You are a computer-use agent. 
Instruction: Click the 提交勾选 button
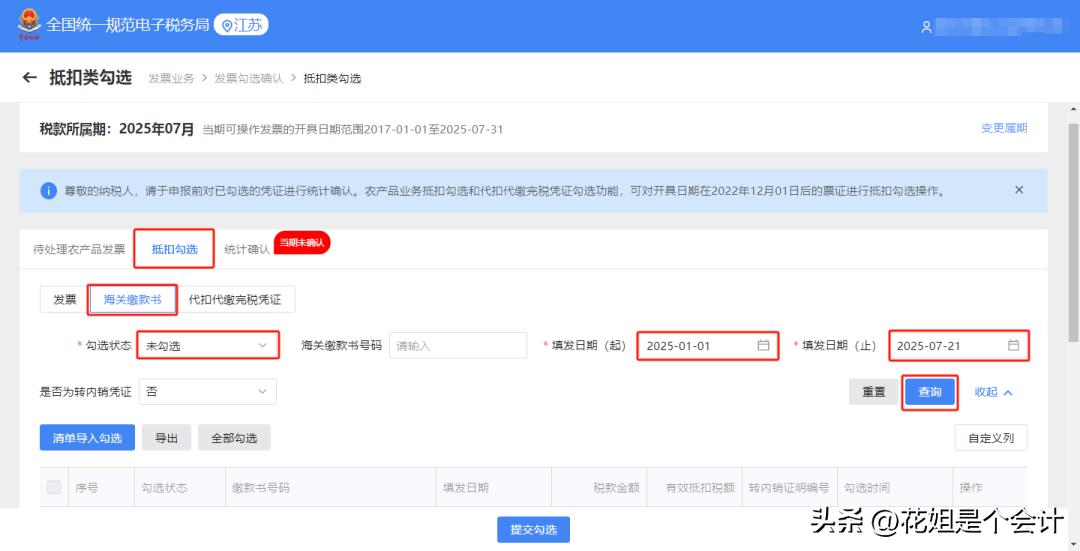[533, 530]
